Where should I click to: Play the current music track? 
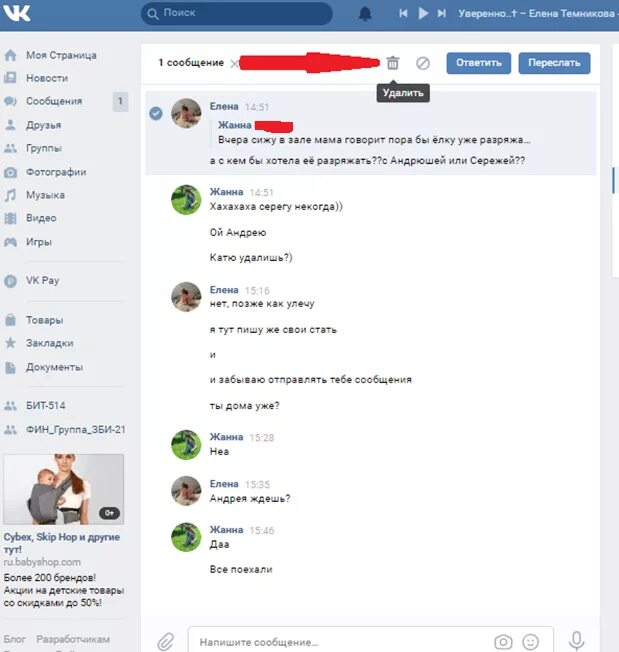click(423, 13)
